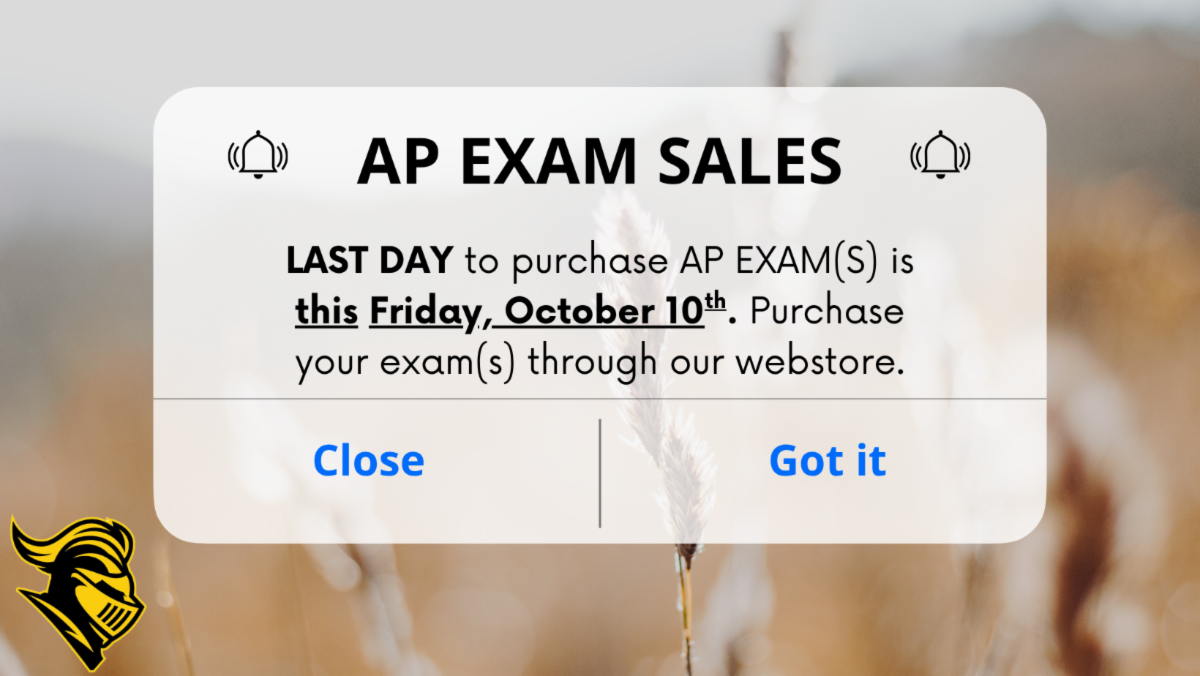Click the AP EXAM SALES heading
The height and width of the screenshot is (676, 1200).
pyautogui.click(x=600, y=160)
